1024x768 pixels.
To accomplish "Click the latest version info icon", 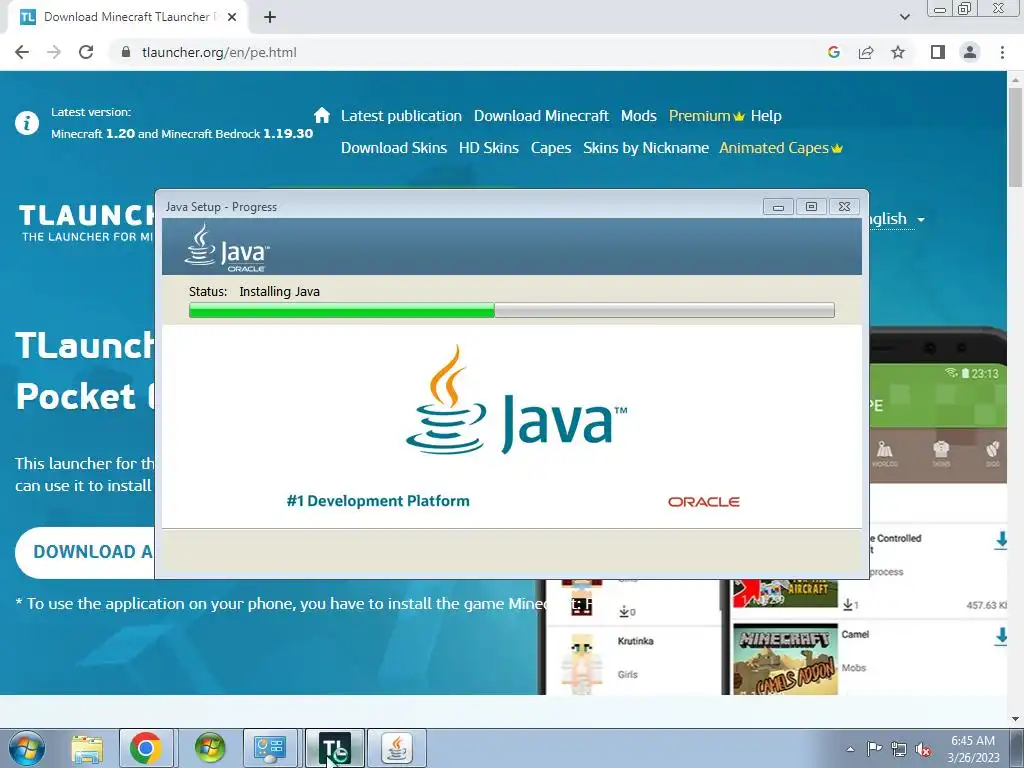I will point(27,123).
